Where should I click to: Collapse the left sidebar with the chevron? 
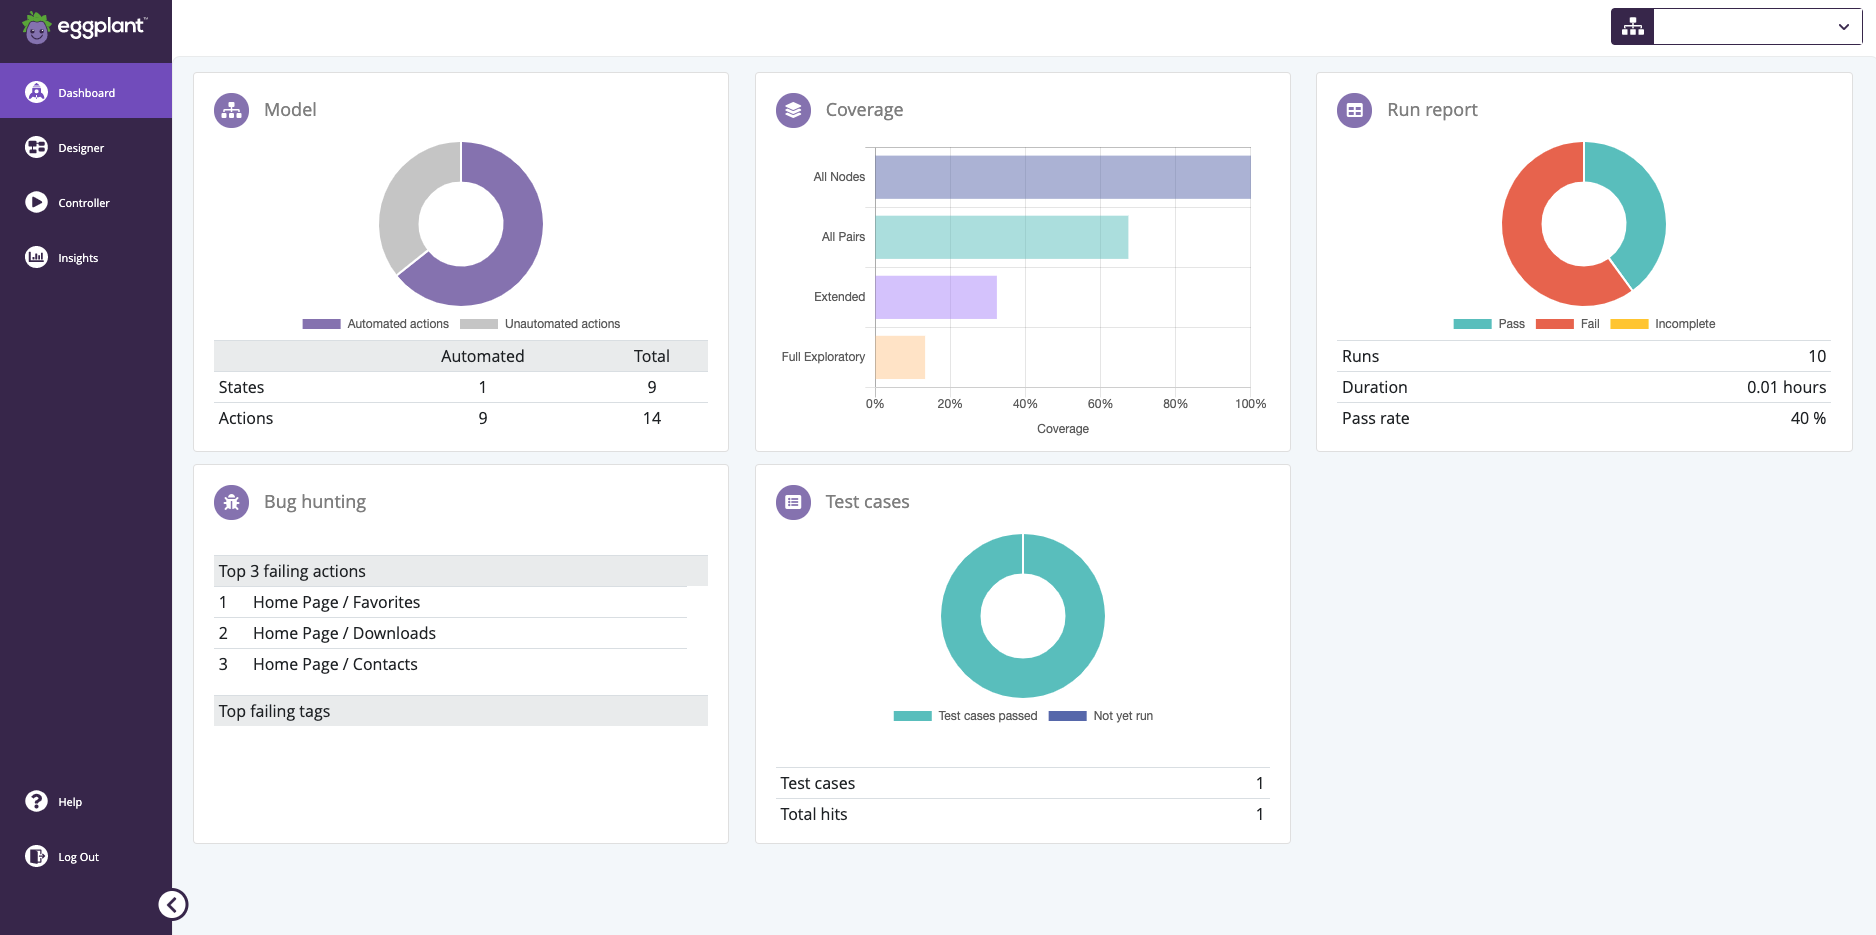pyautogui.click(x=172, y=904)
